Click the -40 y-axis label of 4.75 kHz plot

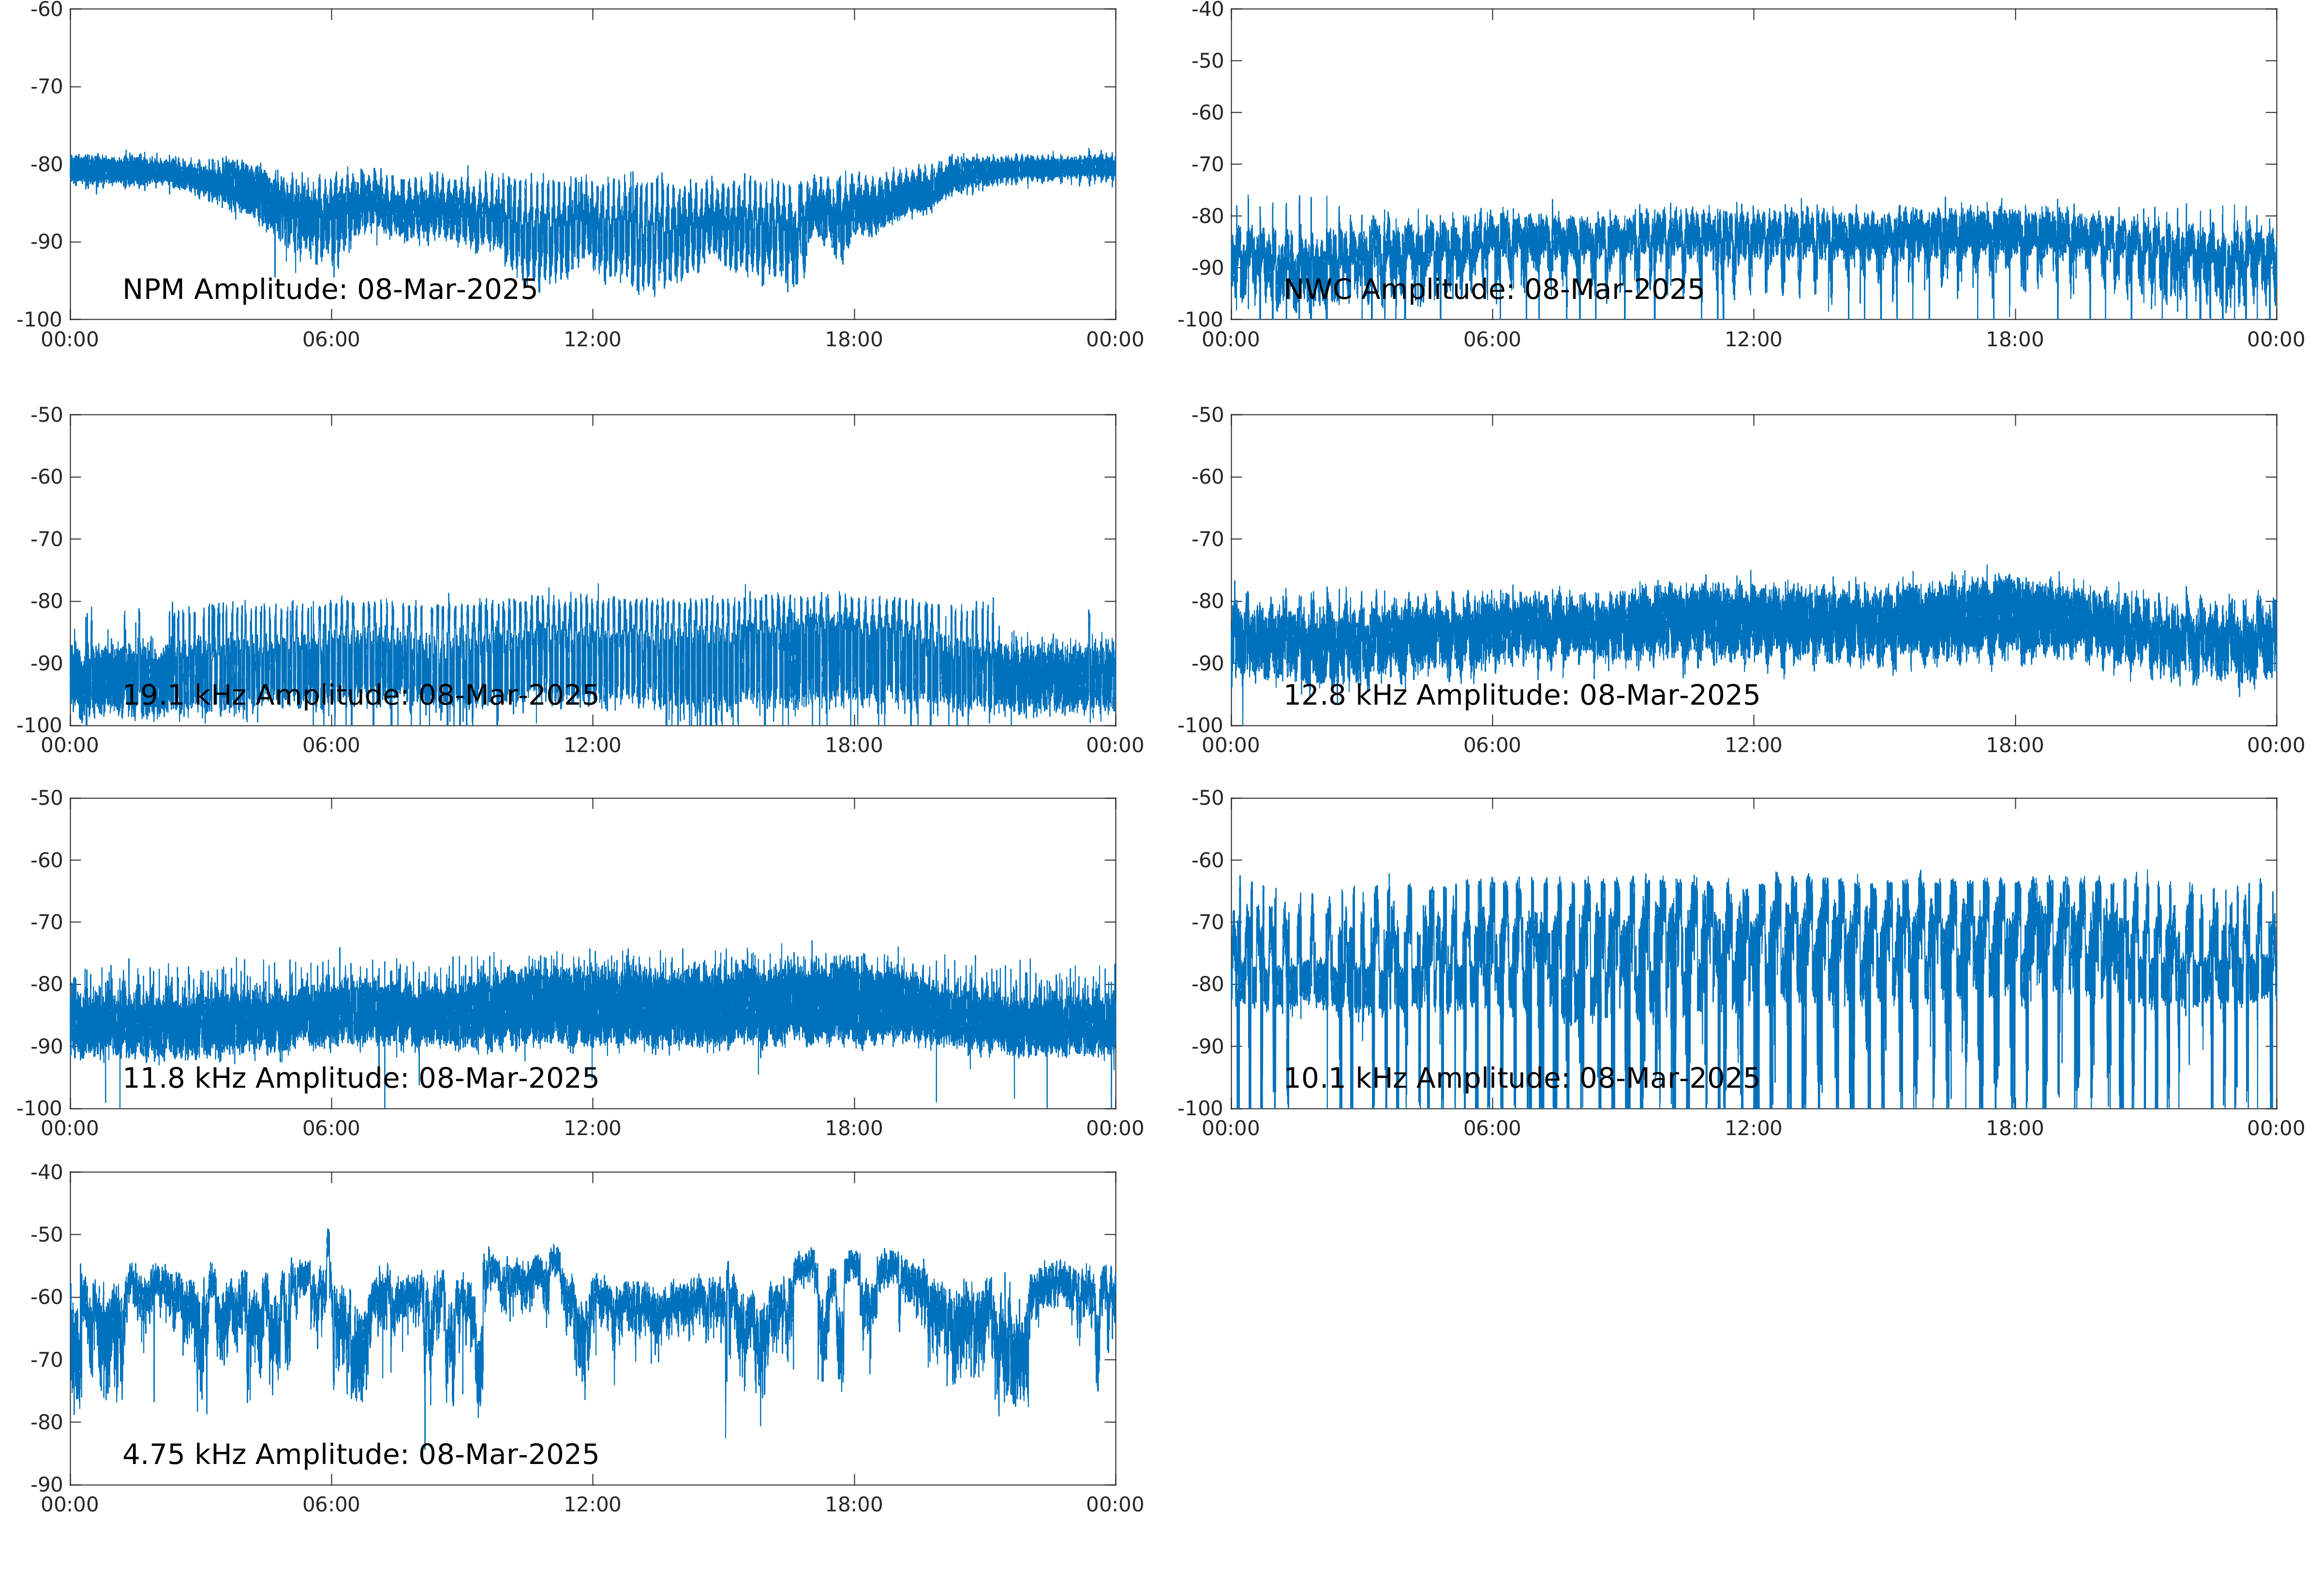point(46,1172)
